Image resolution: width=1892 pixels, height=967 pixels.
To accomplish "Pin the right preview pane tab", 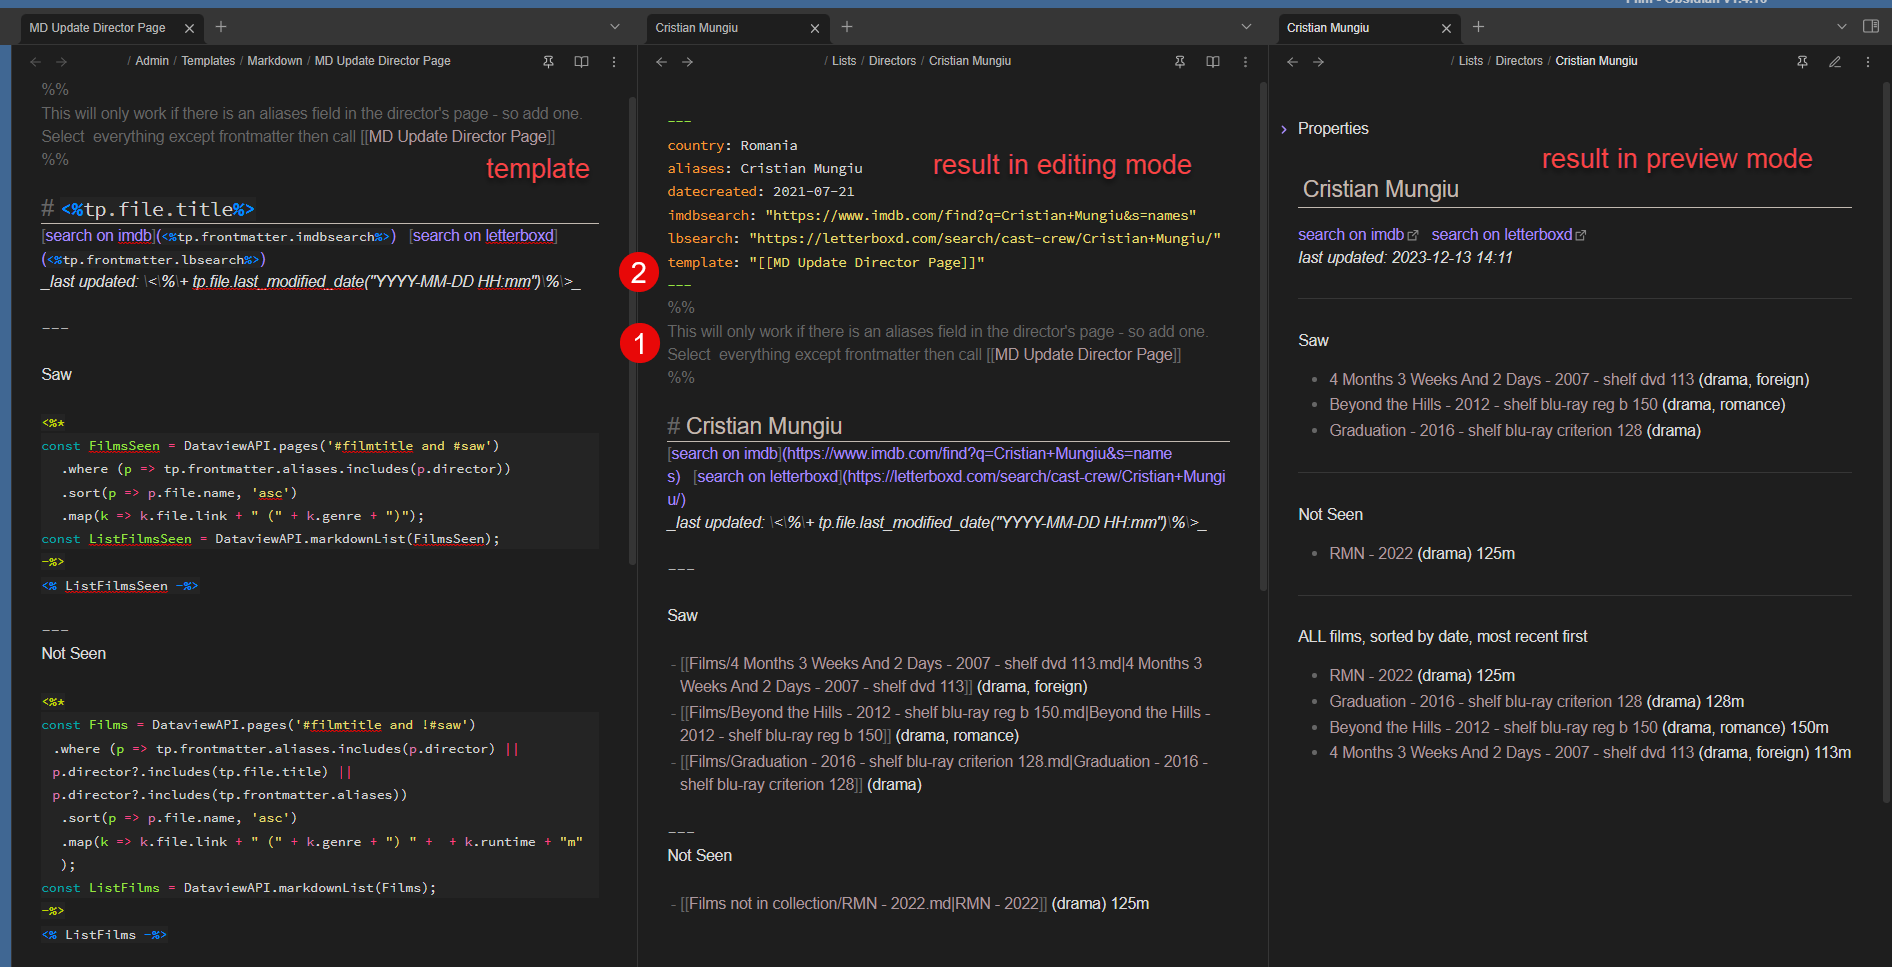I will point(1802,62).
